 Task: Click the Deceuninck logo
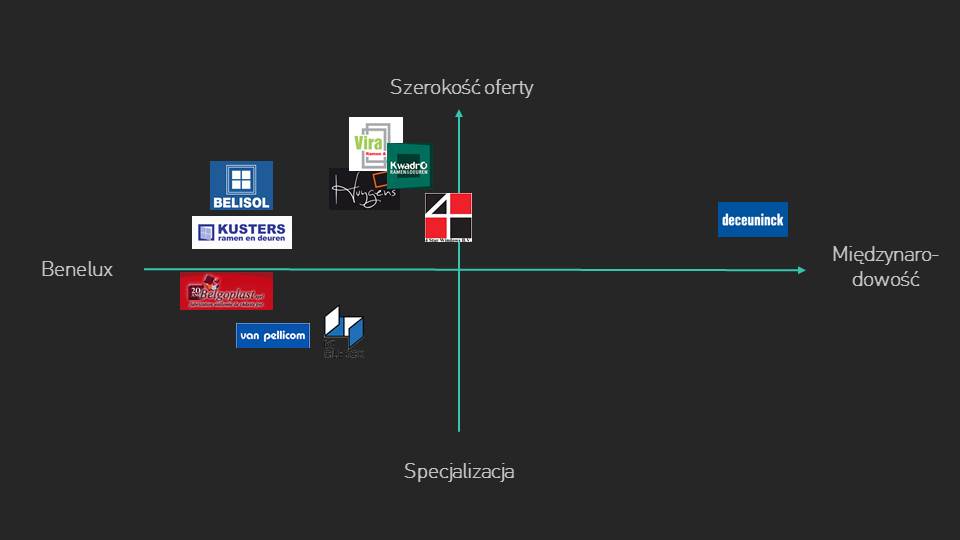click(x=752, y=219)
